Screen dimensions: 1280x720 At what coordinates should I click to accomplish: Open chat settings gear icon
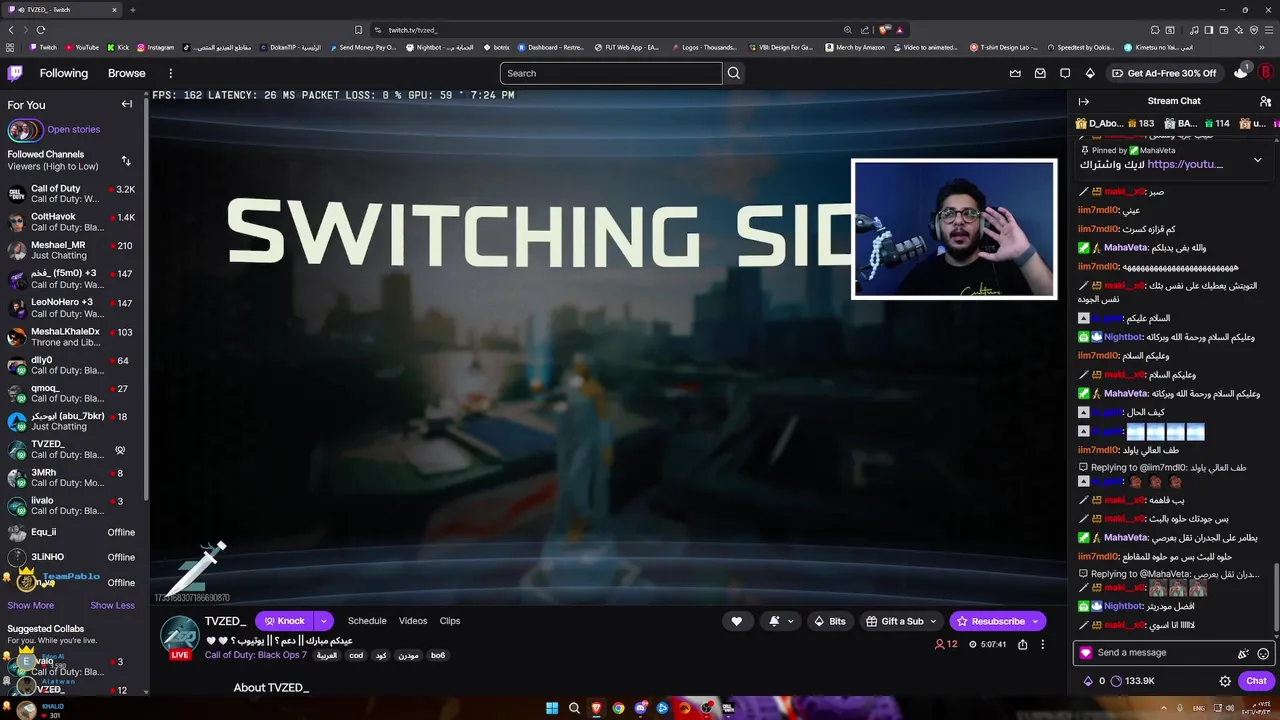pos(1225,681)
